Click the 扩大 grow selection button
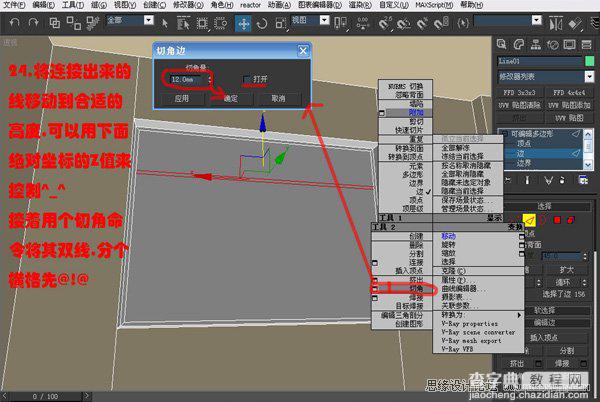Image resolution: width=600 pixels, height=402 pixels. click(x=566, y=270)
